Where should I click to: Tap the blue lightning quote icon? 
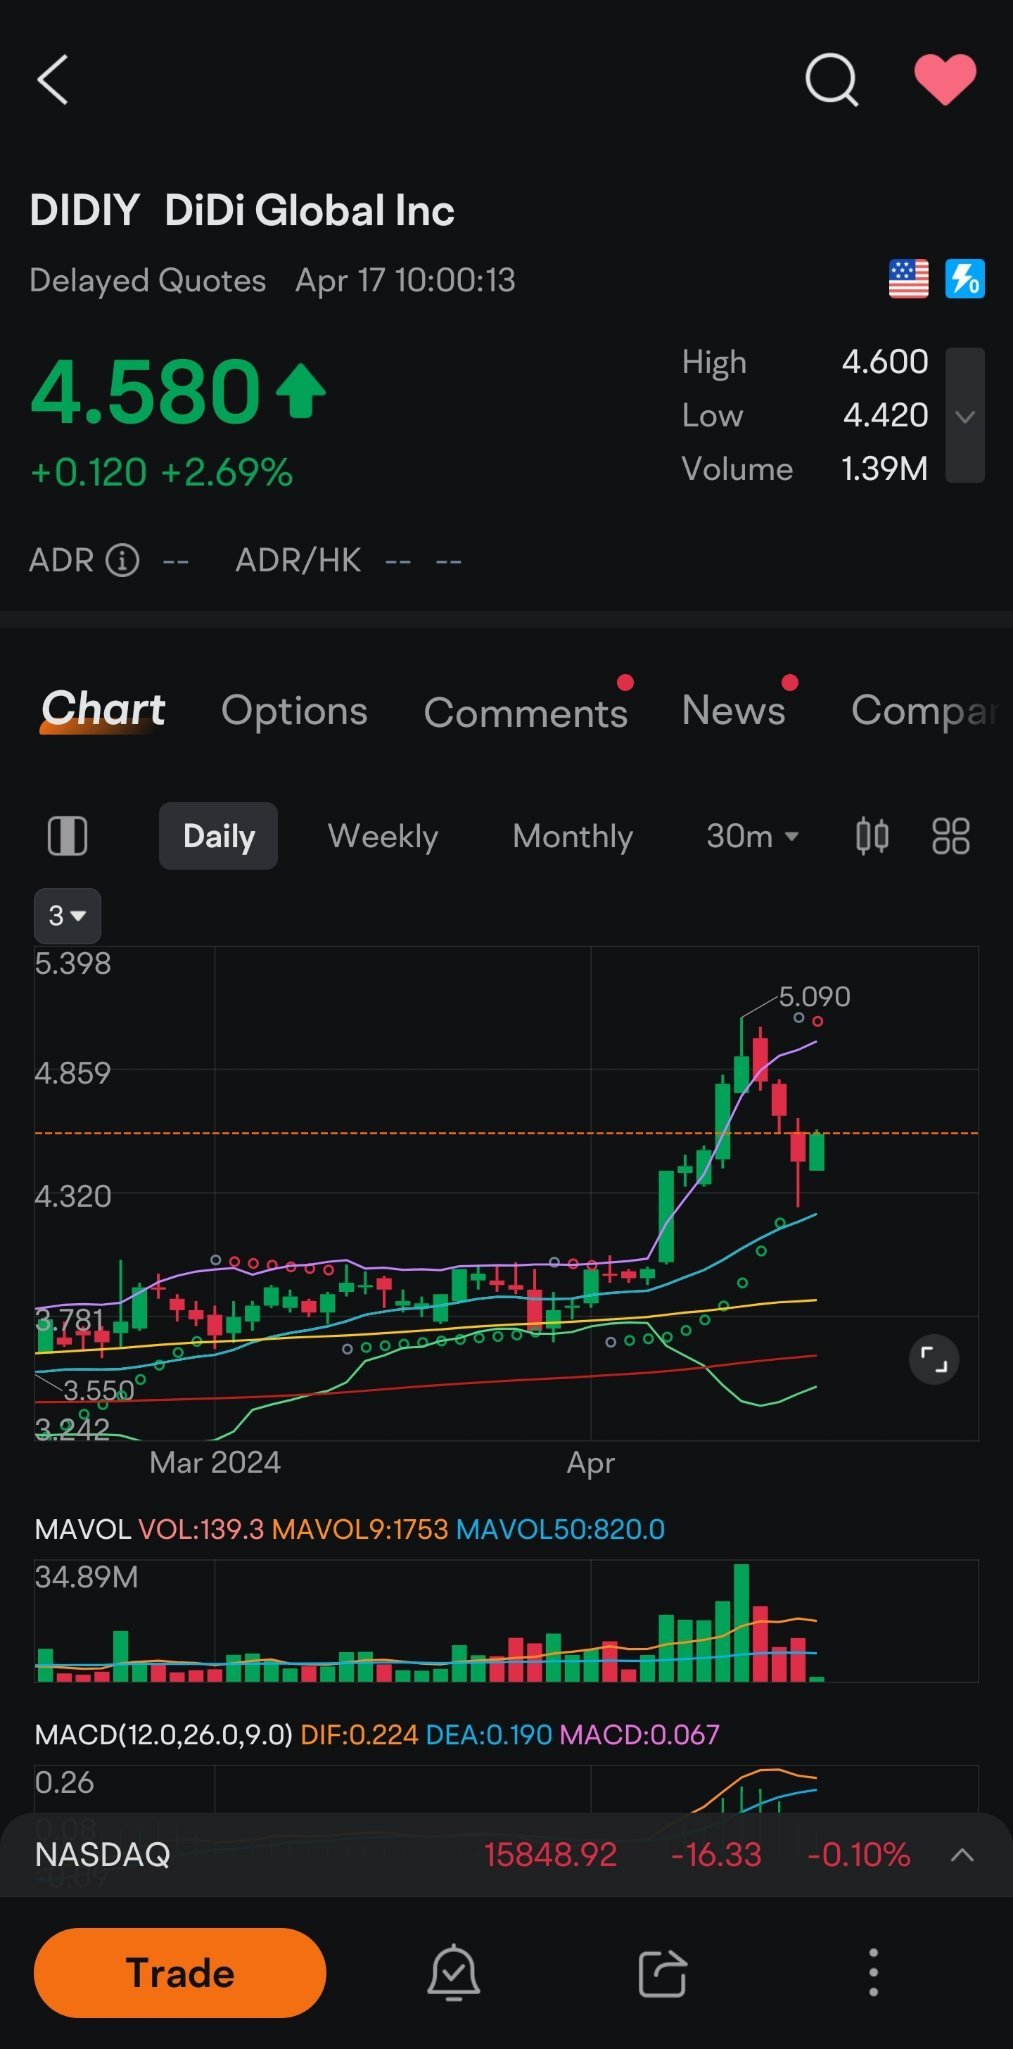click(x=965, y=279)
